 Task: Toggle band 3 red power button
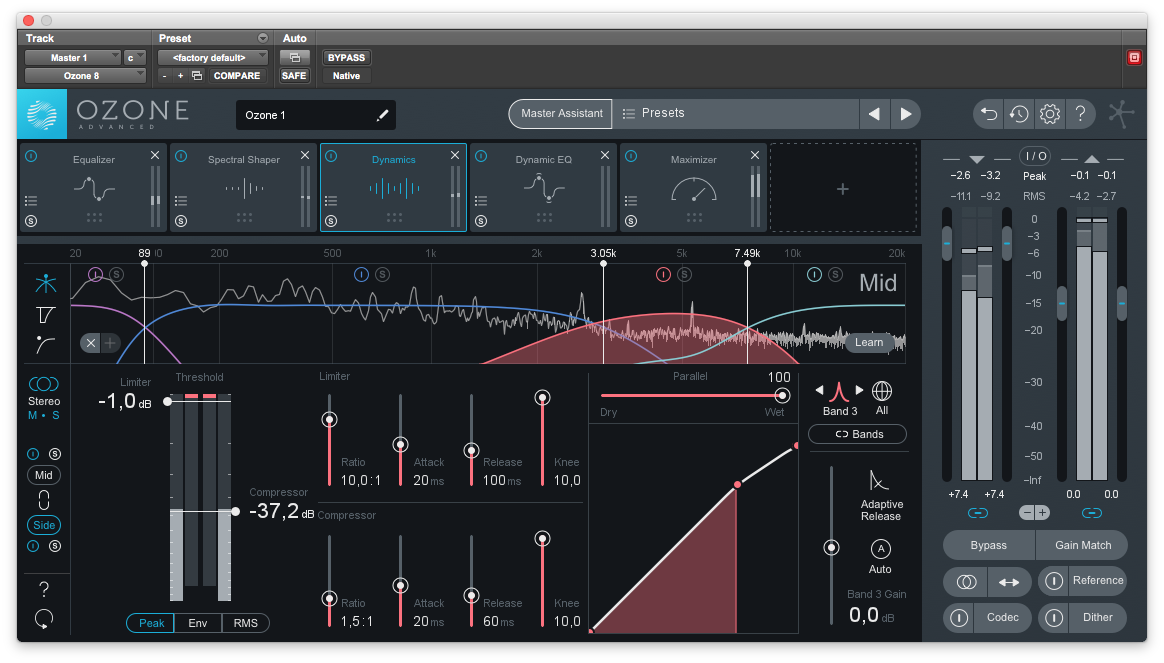(x=663, y=275)
